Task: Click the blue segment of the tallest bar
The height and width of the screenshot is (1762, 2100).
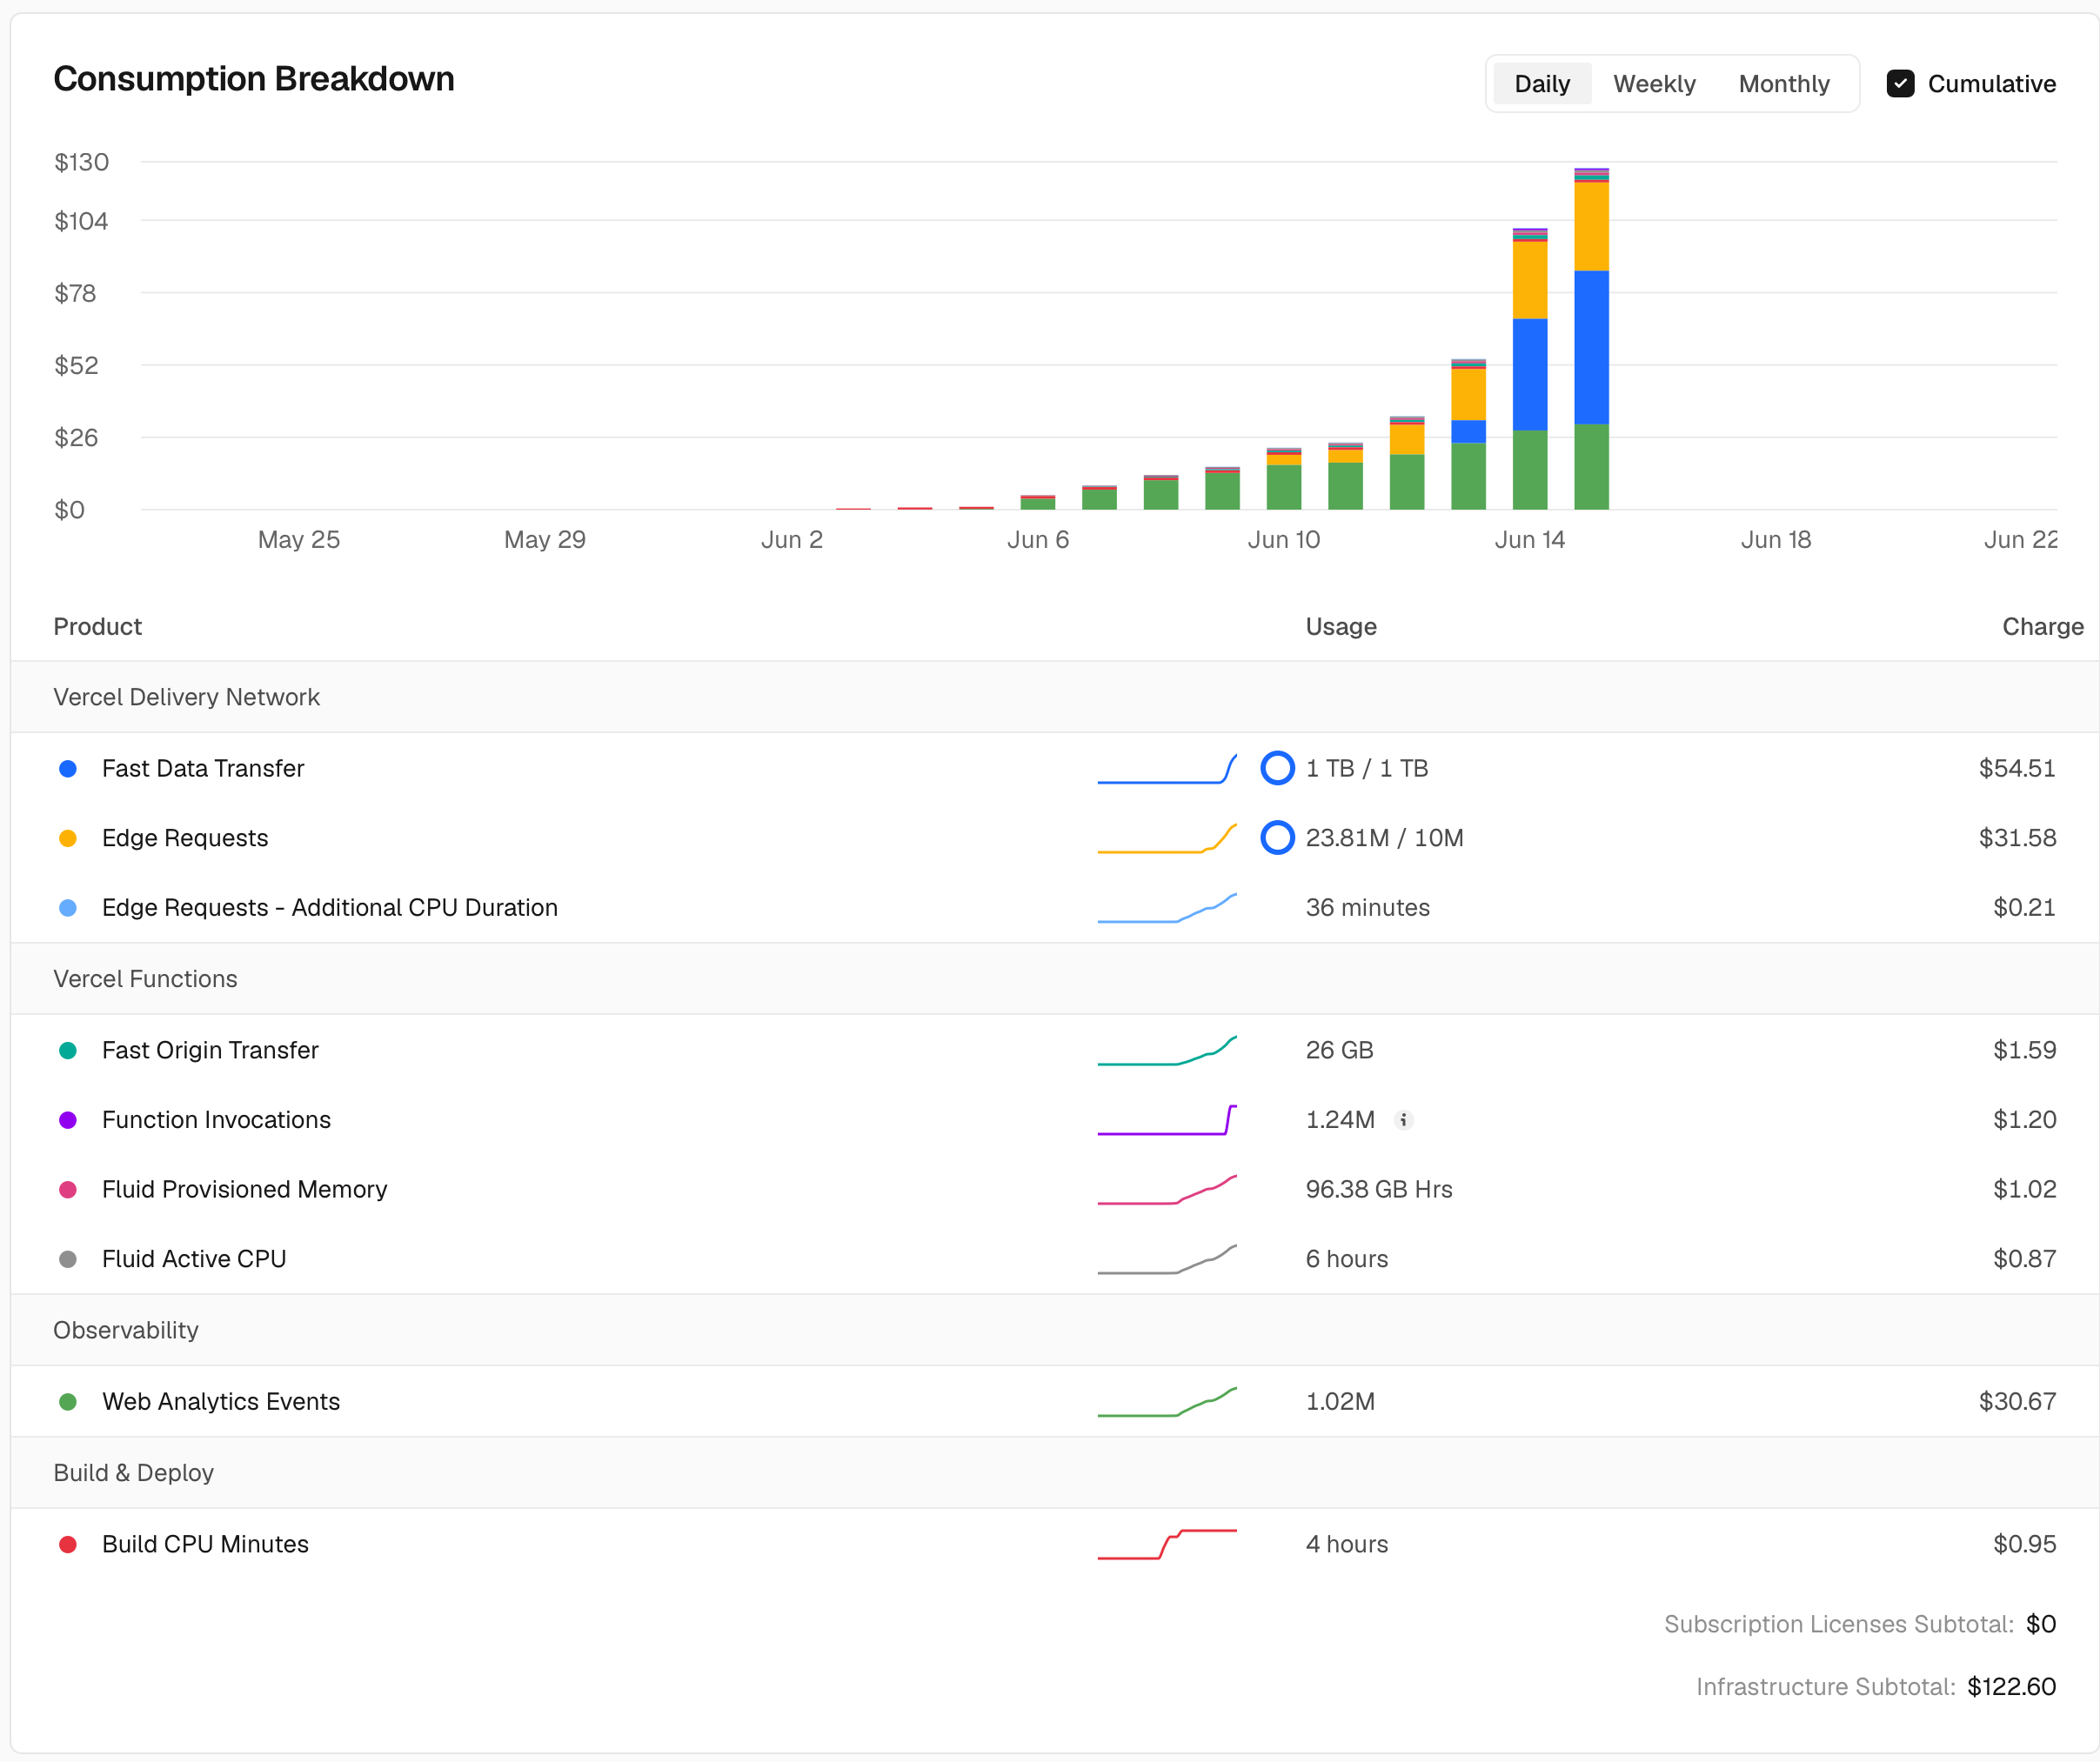Action: coord(1591,347)
